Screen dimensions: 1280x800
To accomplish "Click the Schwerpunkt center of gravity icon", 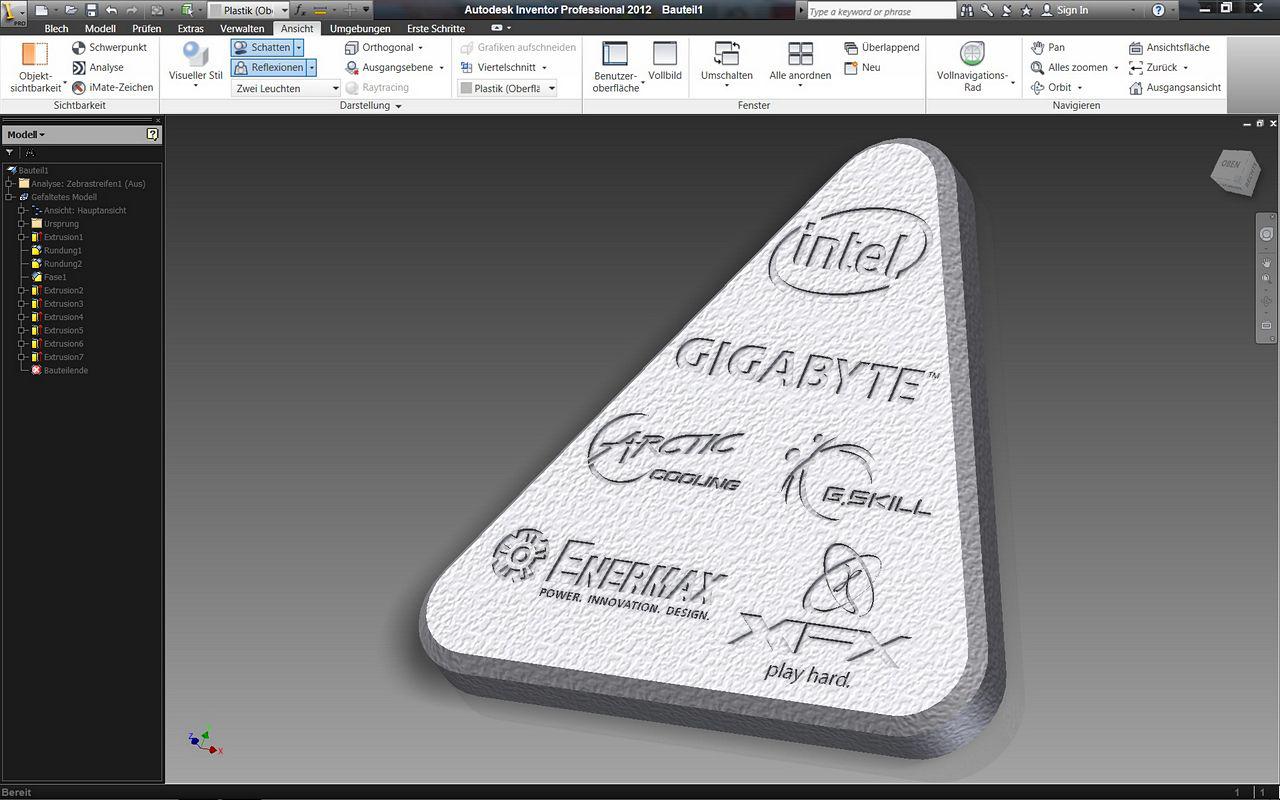I will pos(79,47).
